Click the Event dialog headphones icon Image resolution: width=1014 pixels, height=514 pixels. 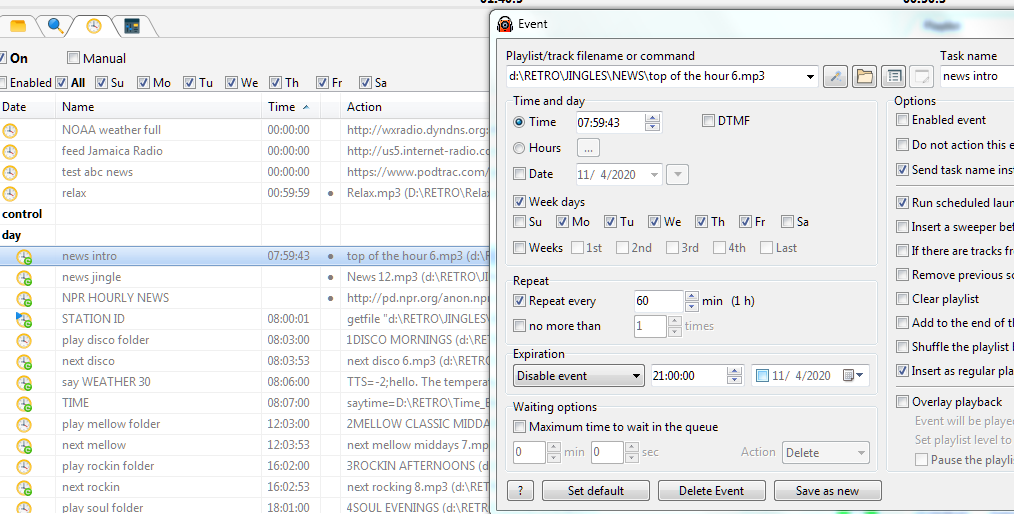[x=505, y=24]
